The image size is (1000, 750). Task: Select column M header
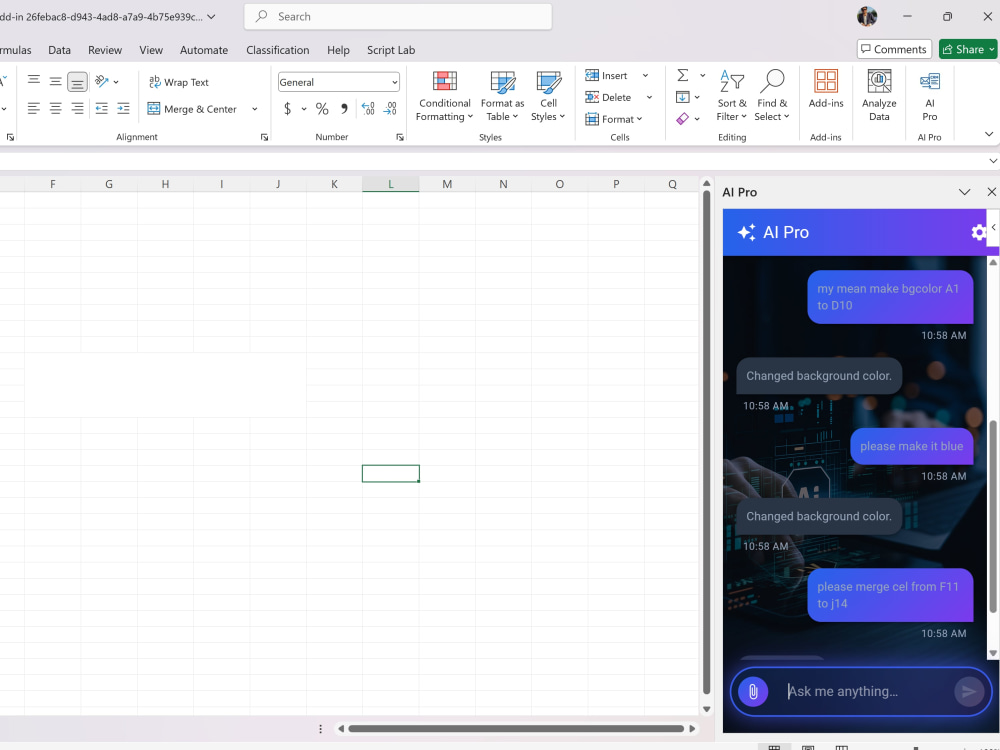click(447, 184)
